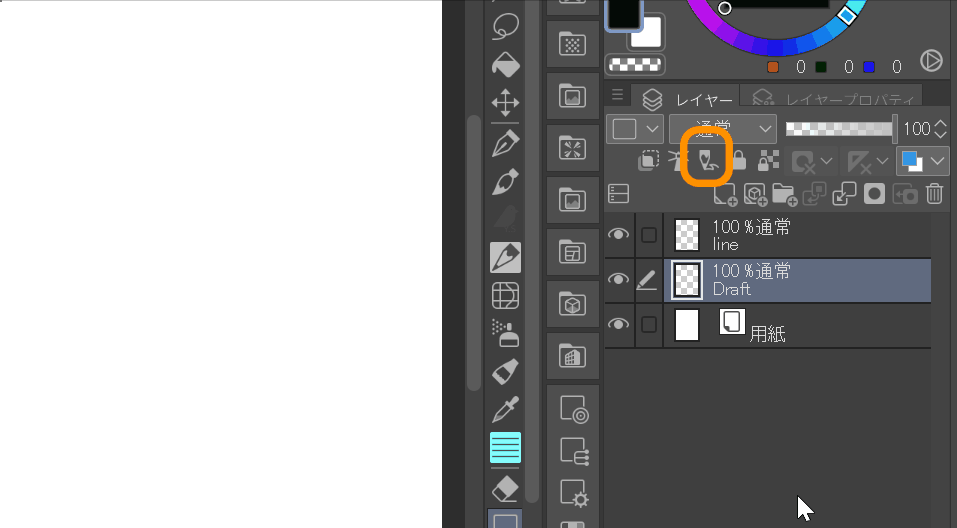Toggle Clip to layer below

coord(648,161)
